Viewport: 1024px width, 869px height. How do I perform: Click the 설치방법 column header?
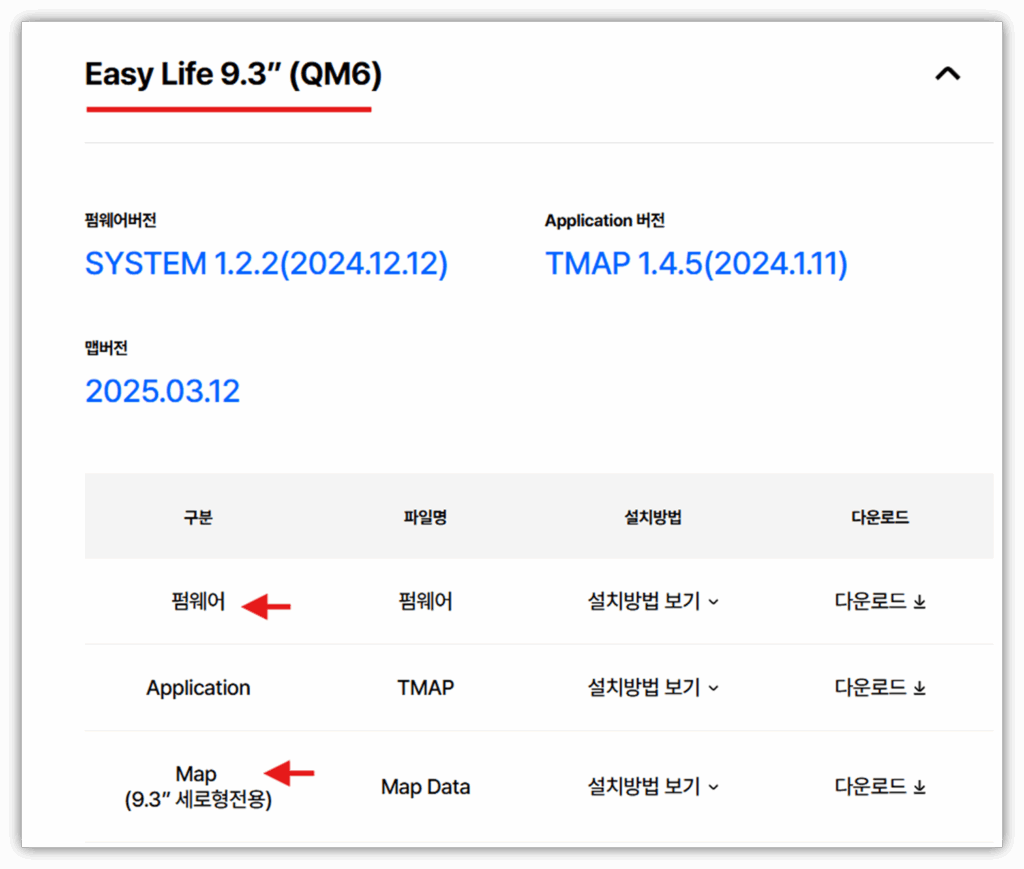click(652, 517)
